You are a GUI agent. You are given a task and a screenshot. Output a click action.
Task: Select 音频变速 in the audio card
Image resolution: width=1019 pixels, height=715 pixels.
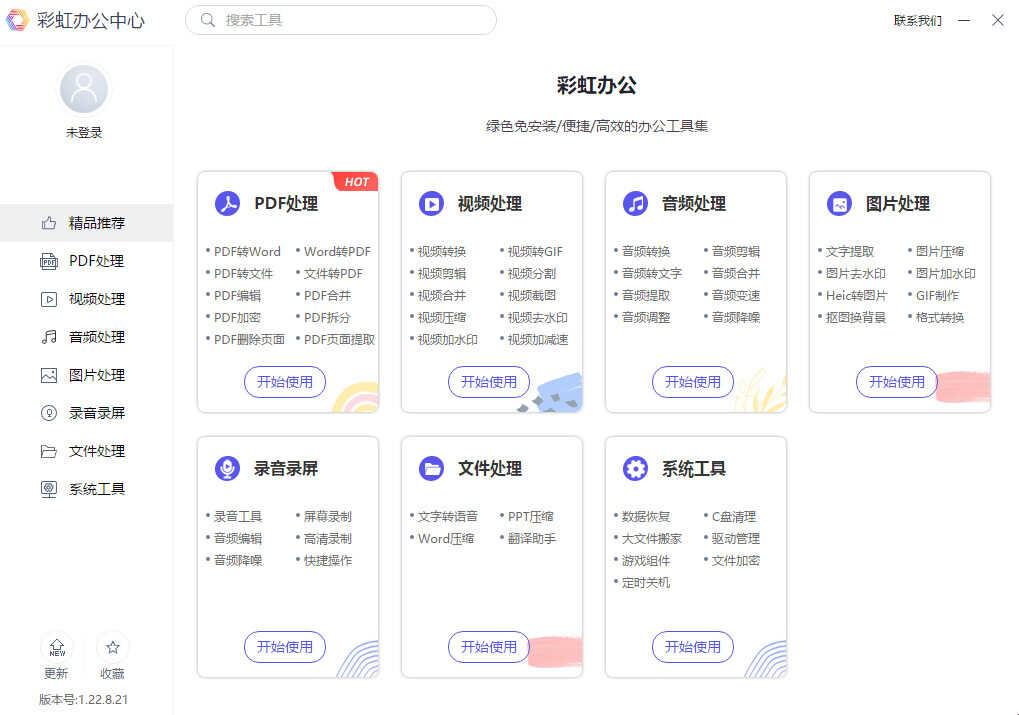736,296
